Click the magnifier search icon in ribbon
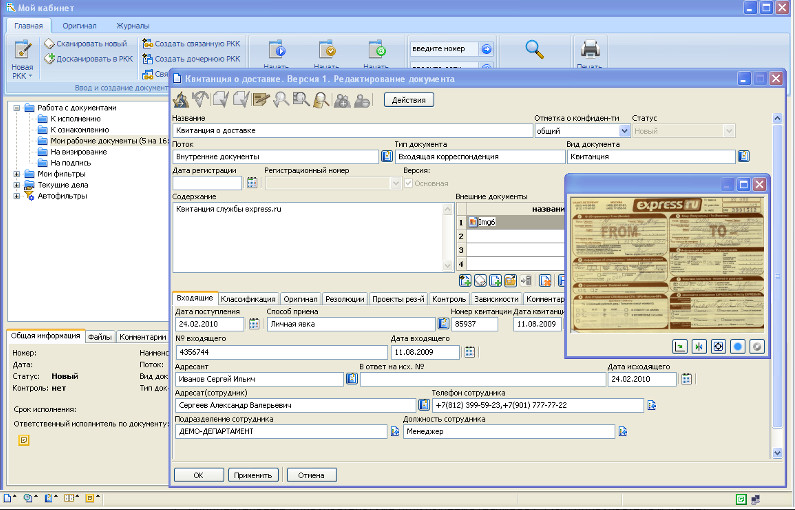This screenshot has width=795, height=510. [534, 49]
